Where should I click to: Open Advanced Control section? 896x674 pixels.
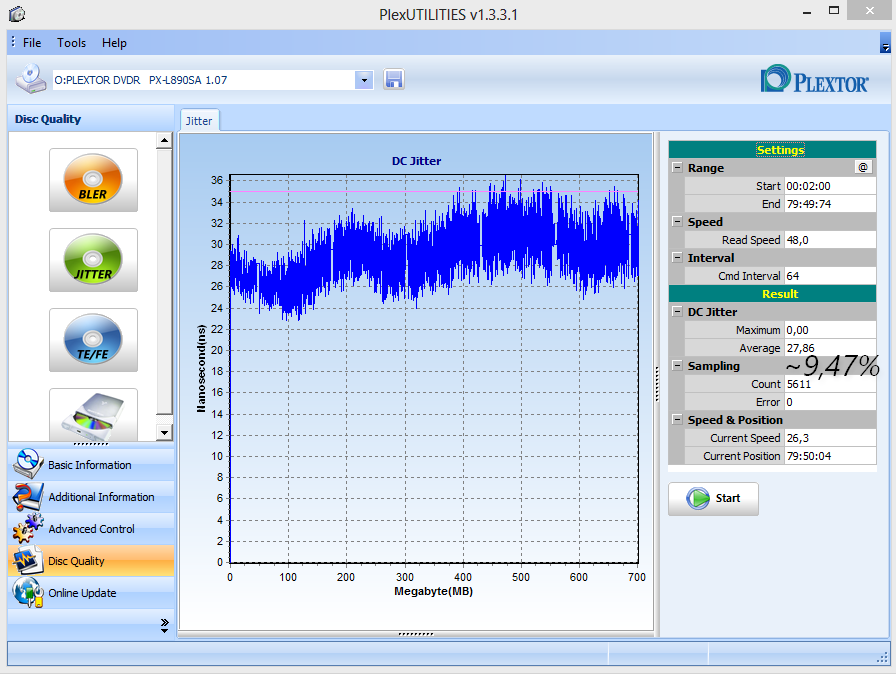click(91, 528)
